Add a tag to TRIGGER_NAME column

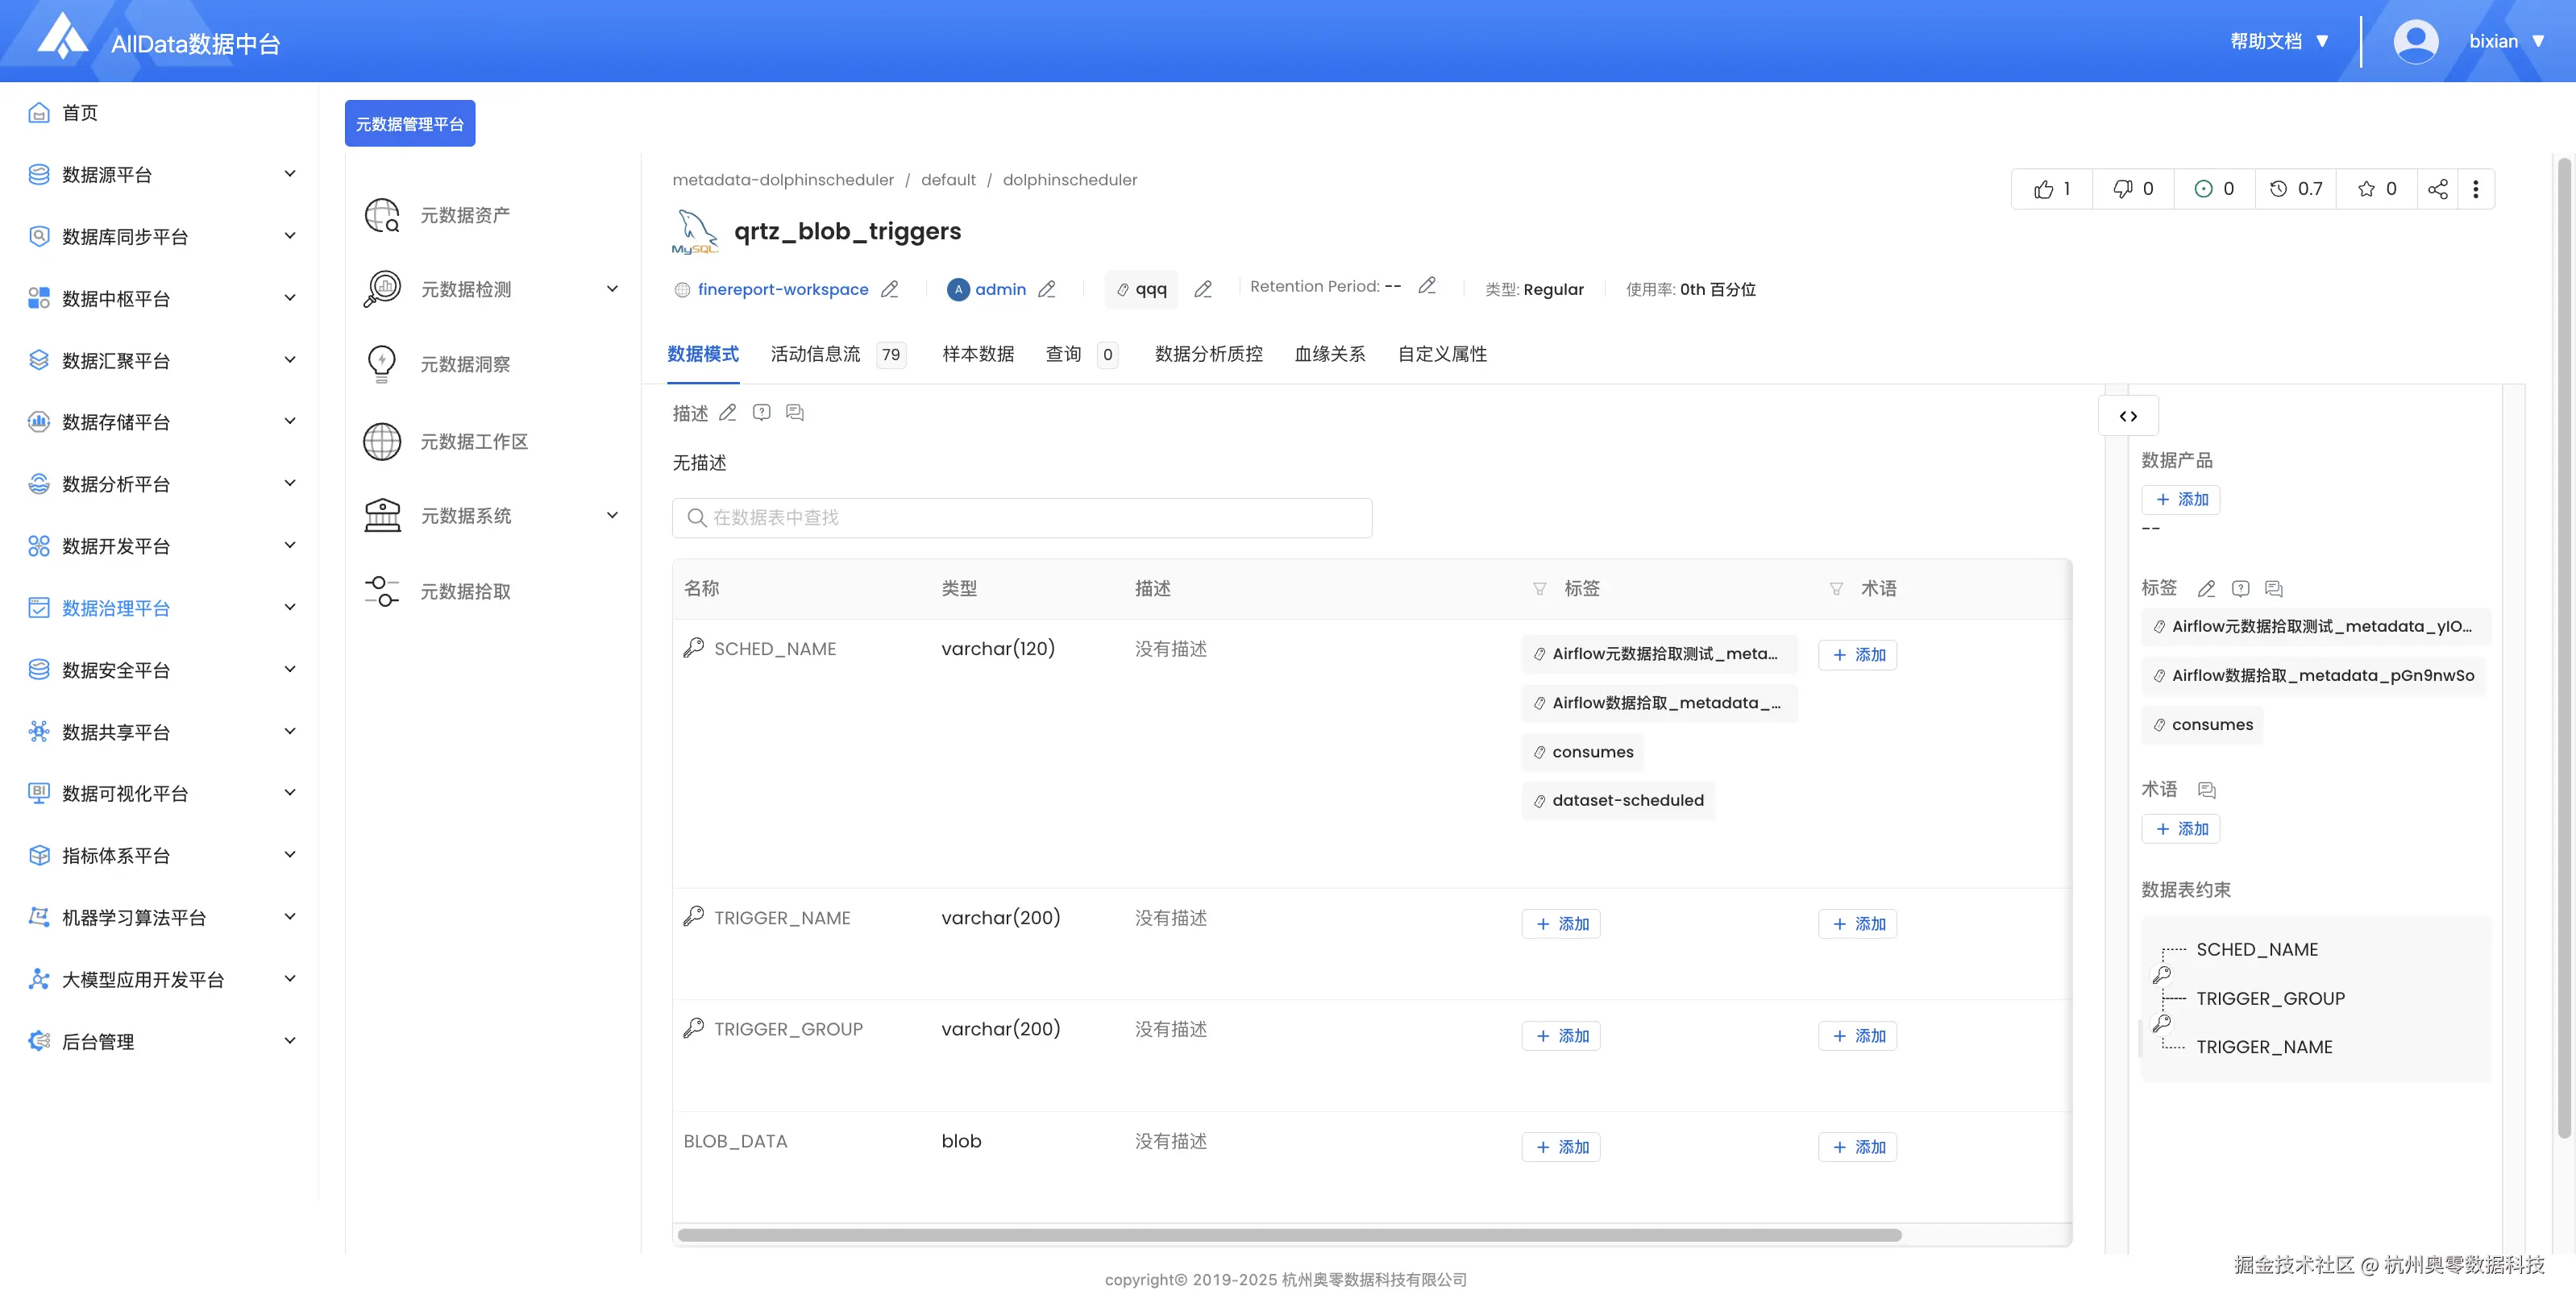tap(1561, 924)
